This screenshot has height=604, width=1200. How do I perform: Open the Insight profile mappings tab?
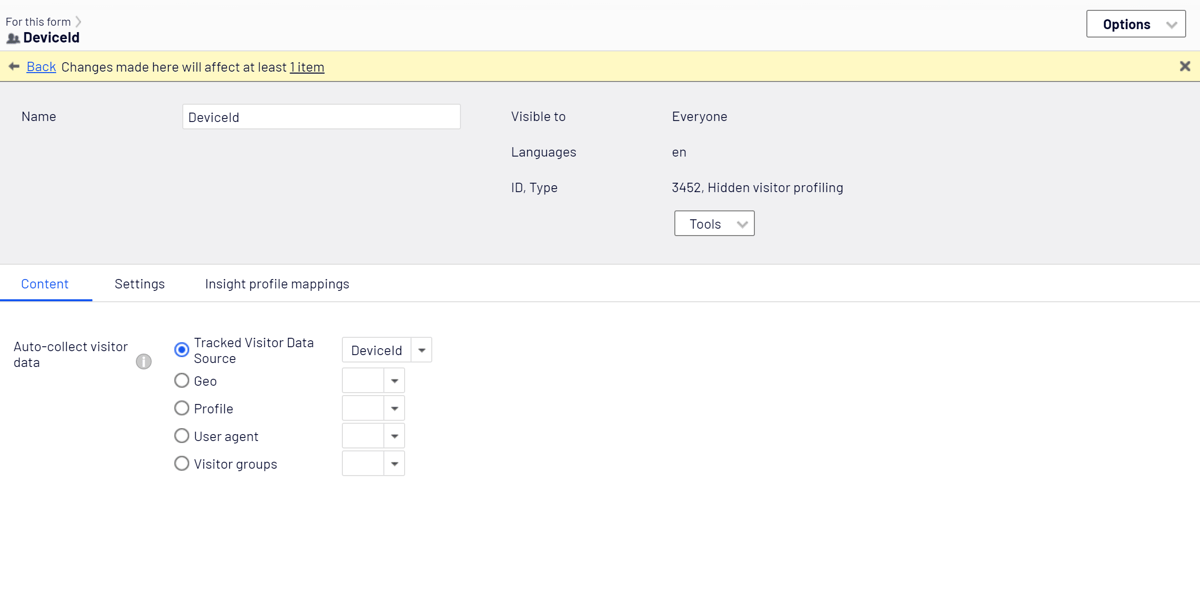[x=277, y=284]
